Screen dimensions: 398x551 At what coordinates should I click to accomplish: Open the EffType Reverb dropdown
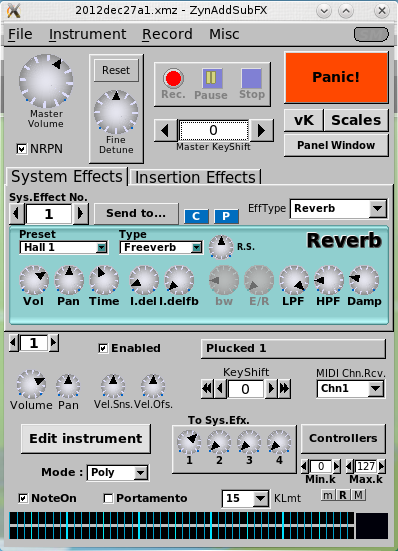(338, 209)
